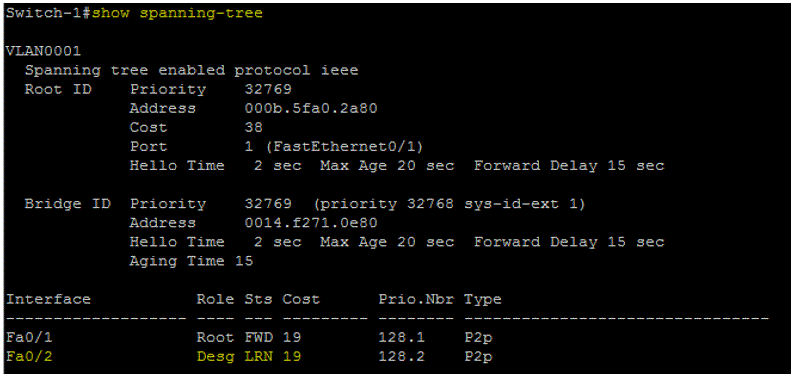Click the Role column header
The image size is (795, 378).
(x=215, y=299)
